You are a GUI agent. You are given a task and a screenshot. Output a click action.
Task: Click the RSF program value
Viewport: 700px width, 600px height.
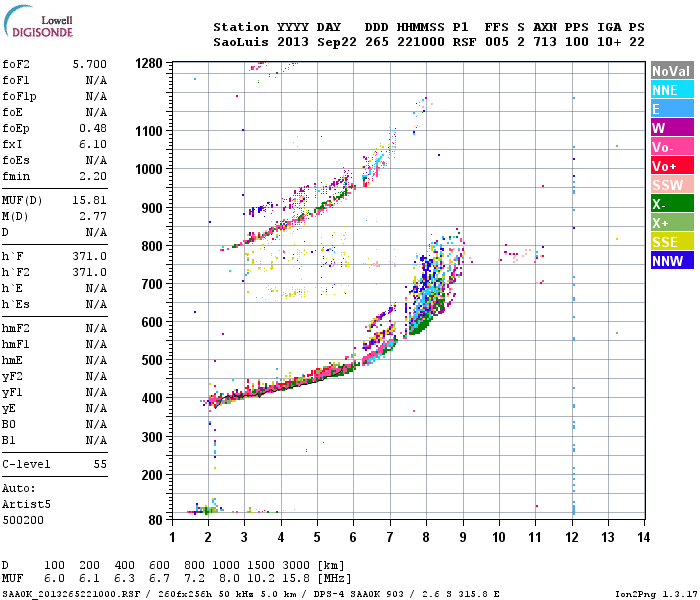point(464,42)
